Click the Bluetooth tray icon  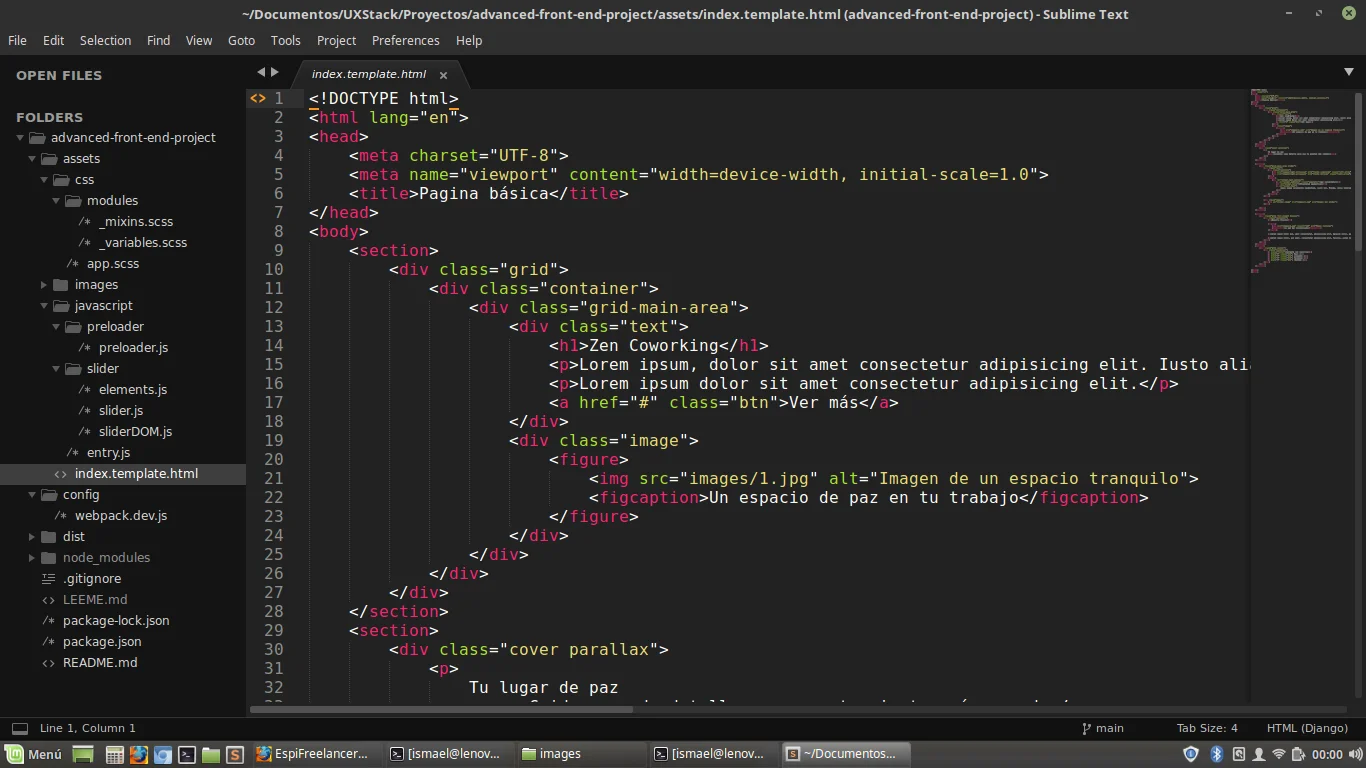coord(1217,754)
